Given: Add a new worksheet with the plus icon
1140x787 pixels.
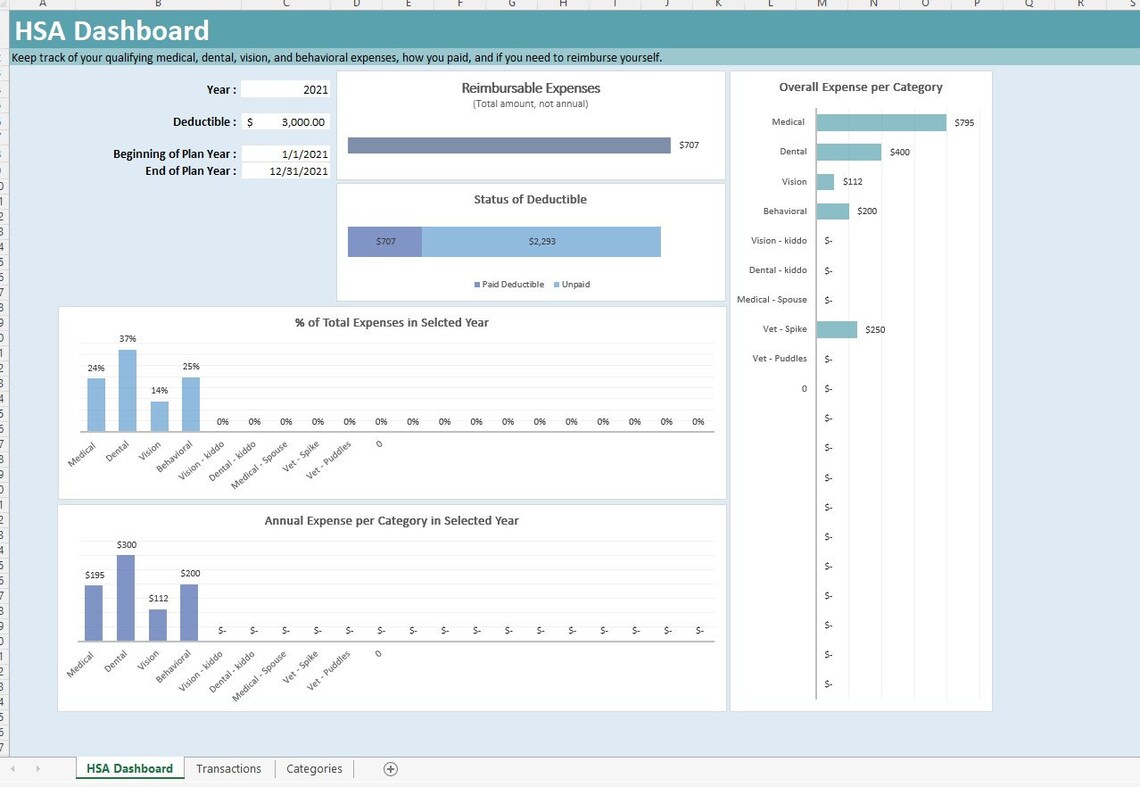Looking at the screenshot, I should tap(390, 768).
